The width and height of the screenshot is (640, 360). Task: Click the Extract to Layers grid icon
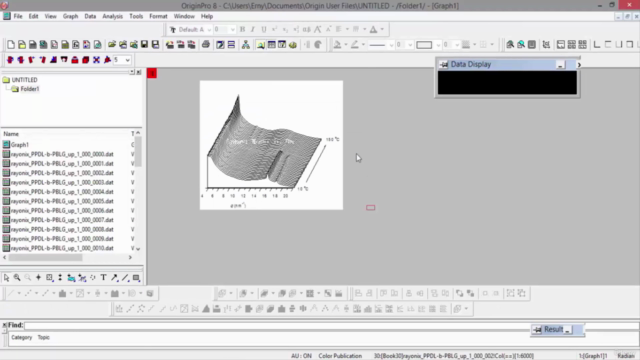pos(572,44)
